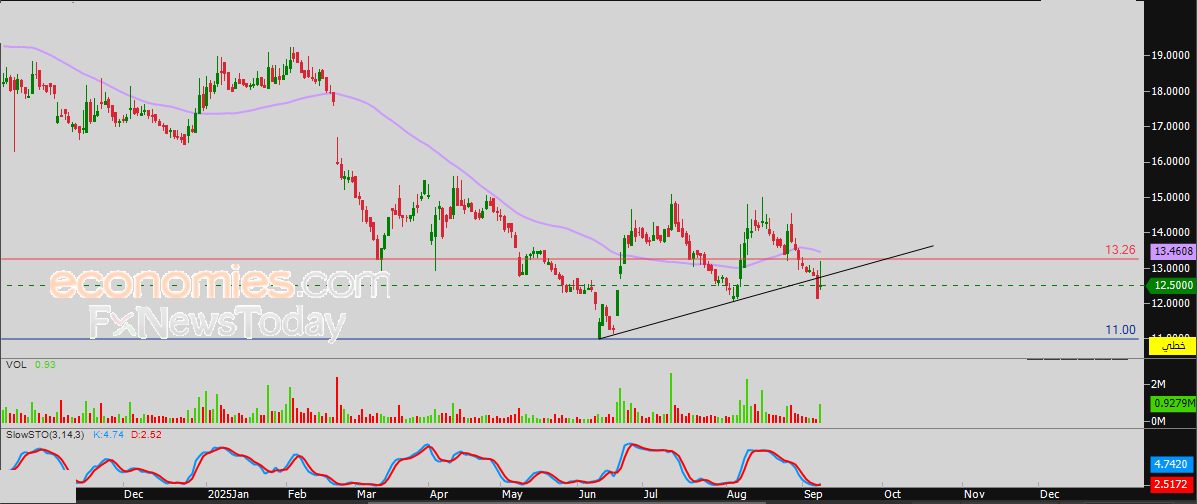The image size is (1197, 504).
Task: Click the tallest red volume bar in February
Action: (337, 400)
